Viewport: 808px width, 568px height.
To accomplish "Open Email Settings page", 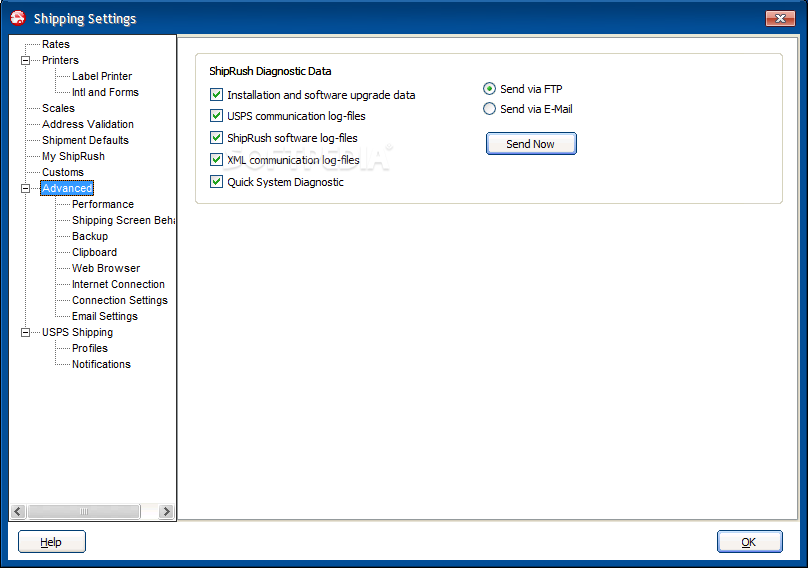I will click(105, 316).
